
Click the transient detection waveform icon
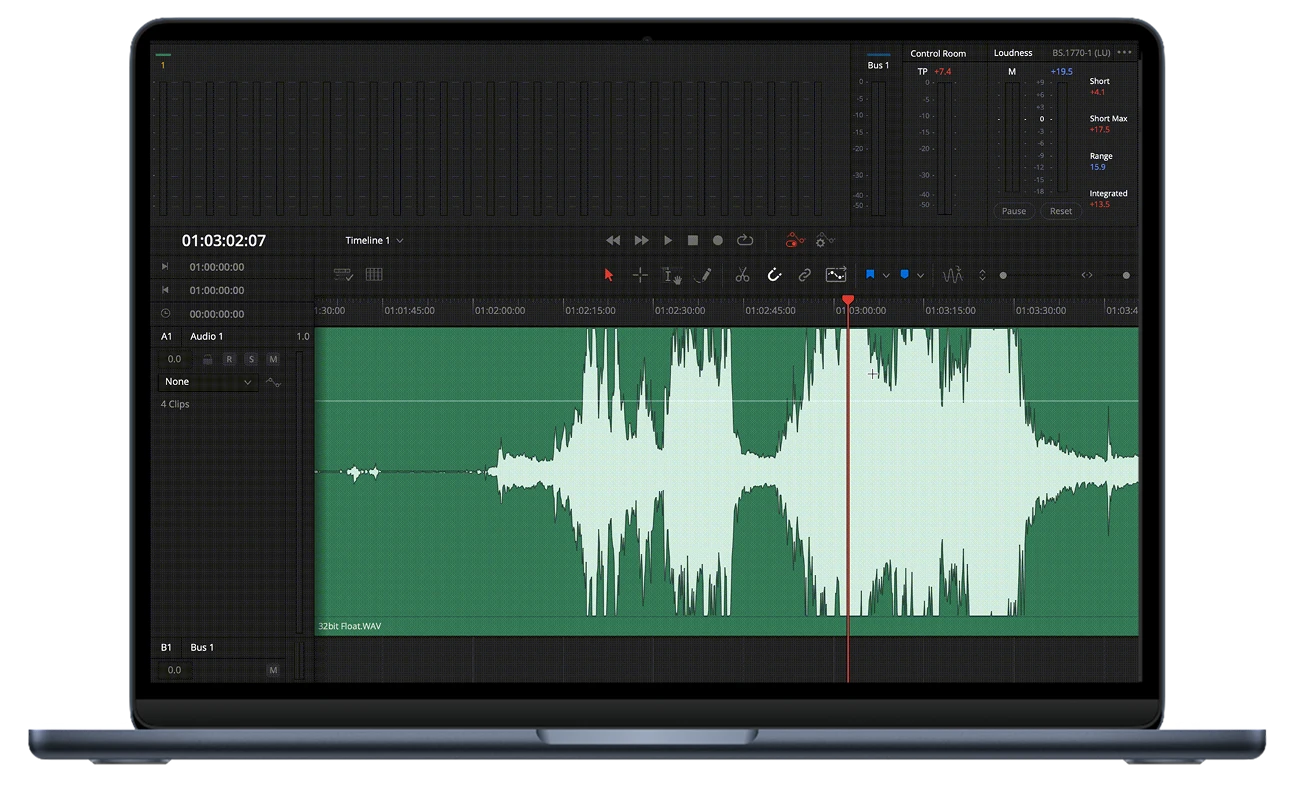click(x=953, y=275)
